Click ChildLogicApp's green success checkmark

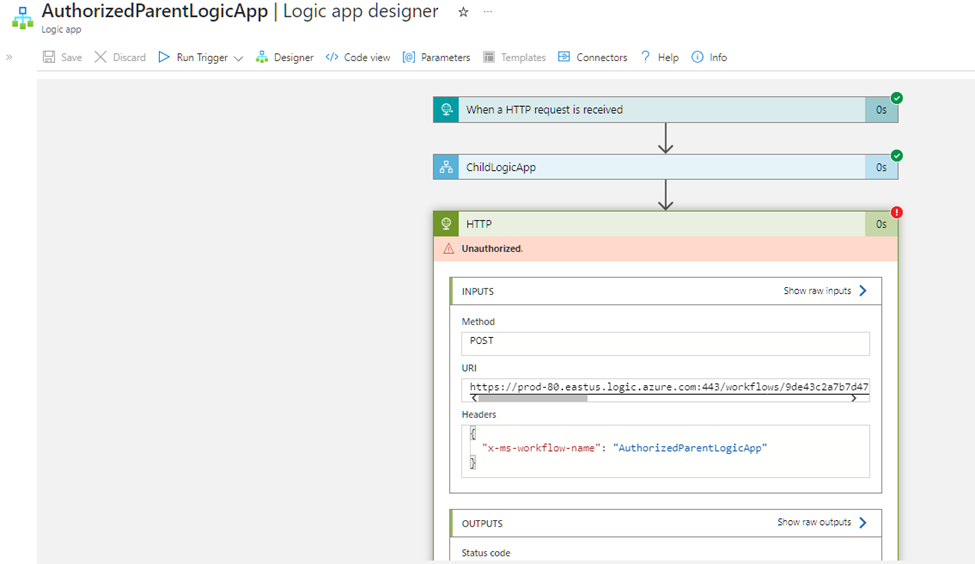(x=897, y=155)
